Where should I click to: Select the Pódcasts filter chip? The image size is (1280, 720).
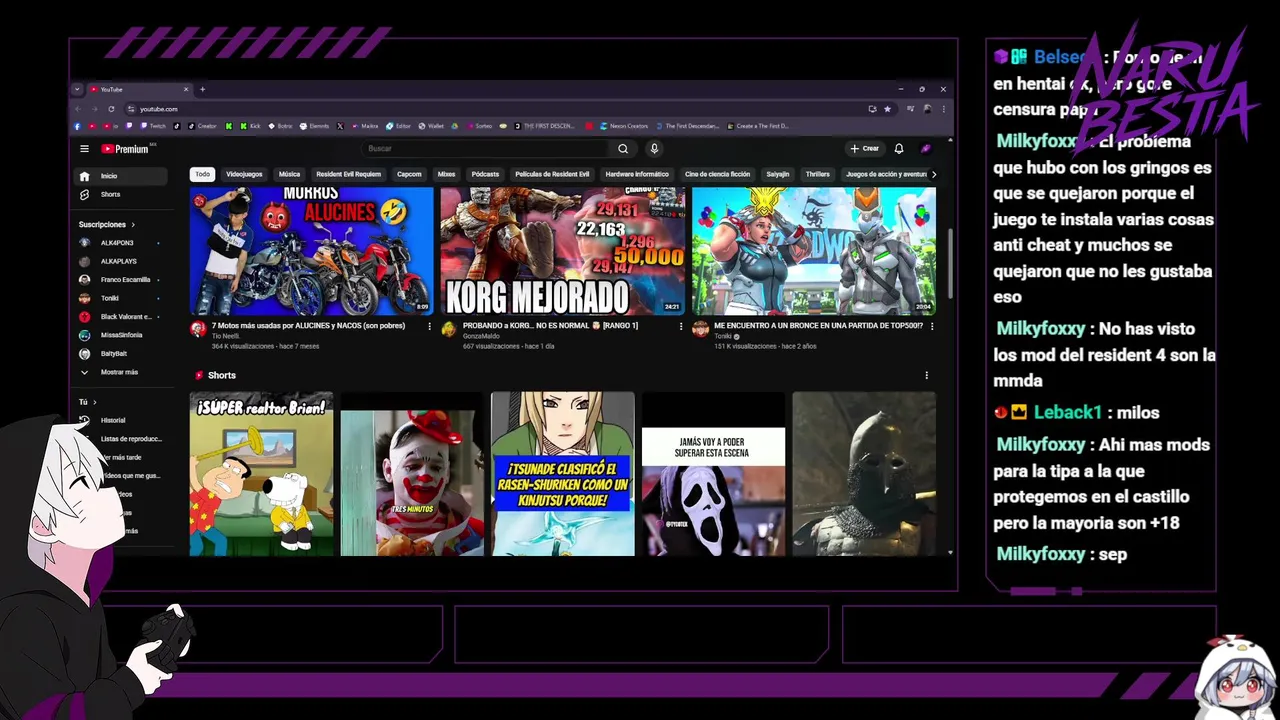(485, 174)
